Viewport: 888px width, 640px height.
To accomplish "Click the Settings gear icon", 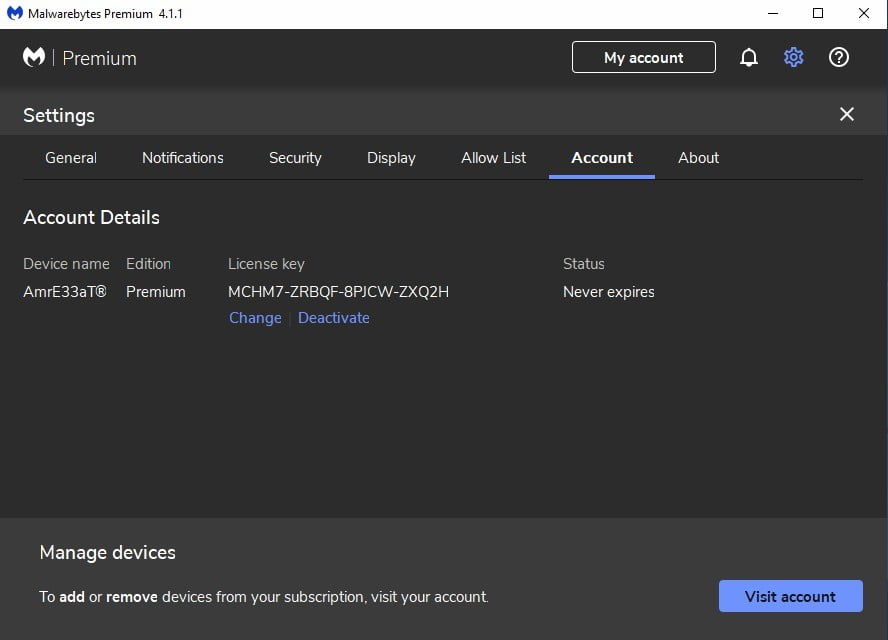I will pos(794,58).
